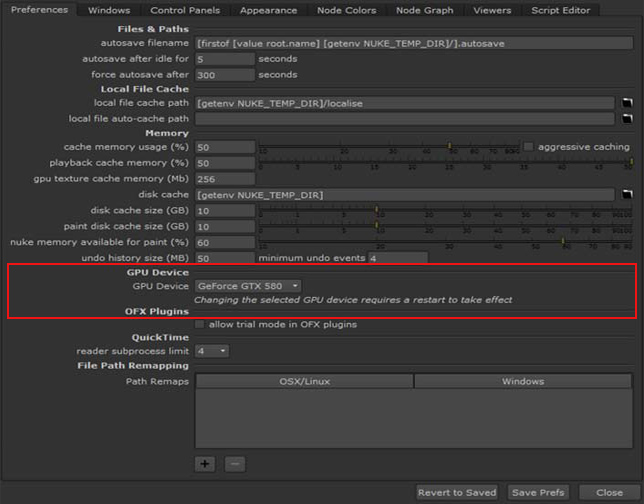Add a new path remap row
Image resolution: width=644 pixels, height=504 pixels.
point(205,464)
